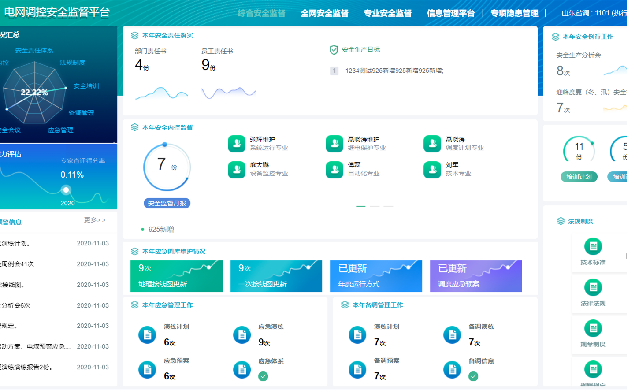Select the active green carousel page indicator
The width and height of the screenshot is (627, 390).
pyautogui.click(x=361, y=206)
